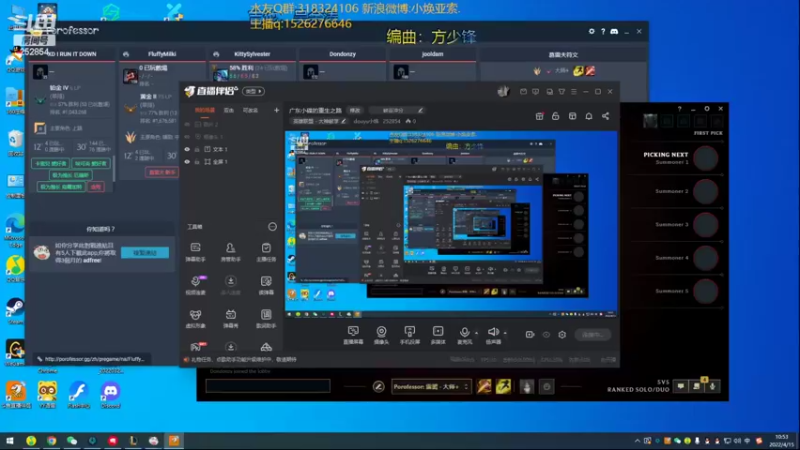Click the unlock padlock icon near the bell
This screenshot has height=450, width=800.
(556, 116)
